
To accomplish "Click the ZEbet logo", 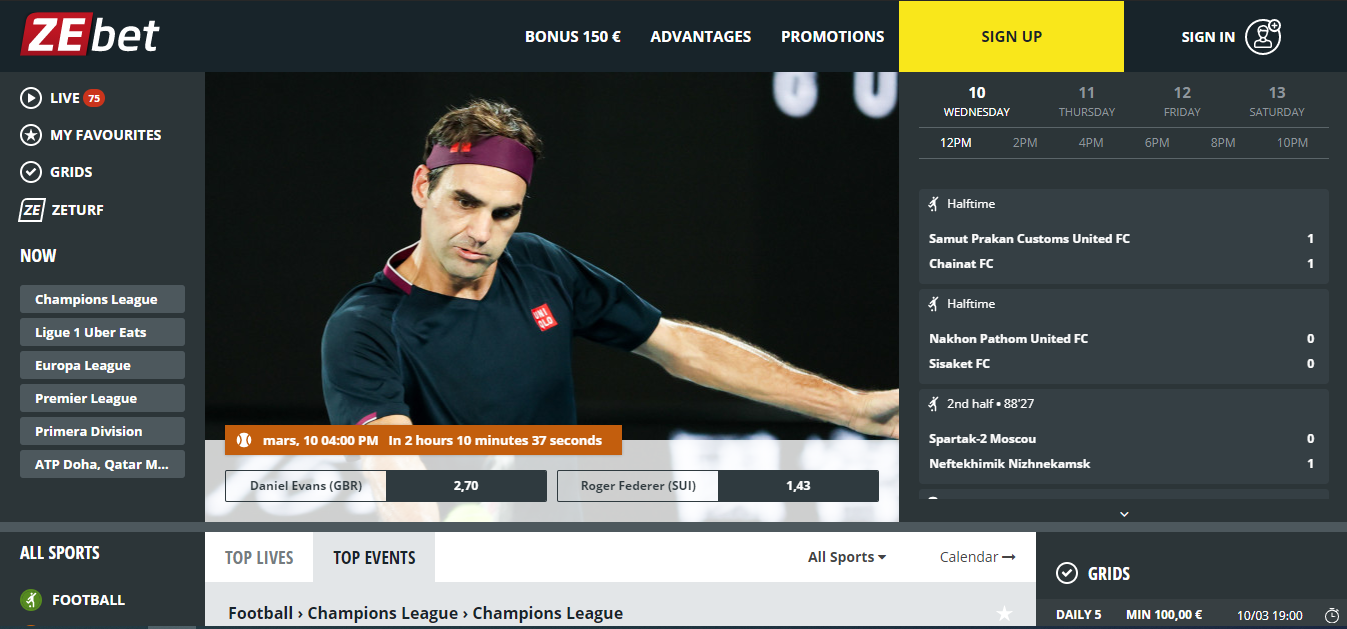I will pos(90,35).
